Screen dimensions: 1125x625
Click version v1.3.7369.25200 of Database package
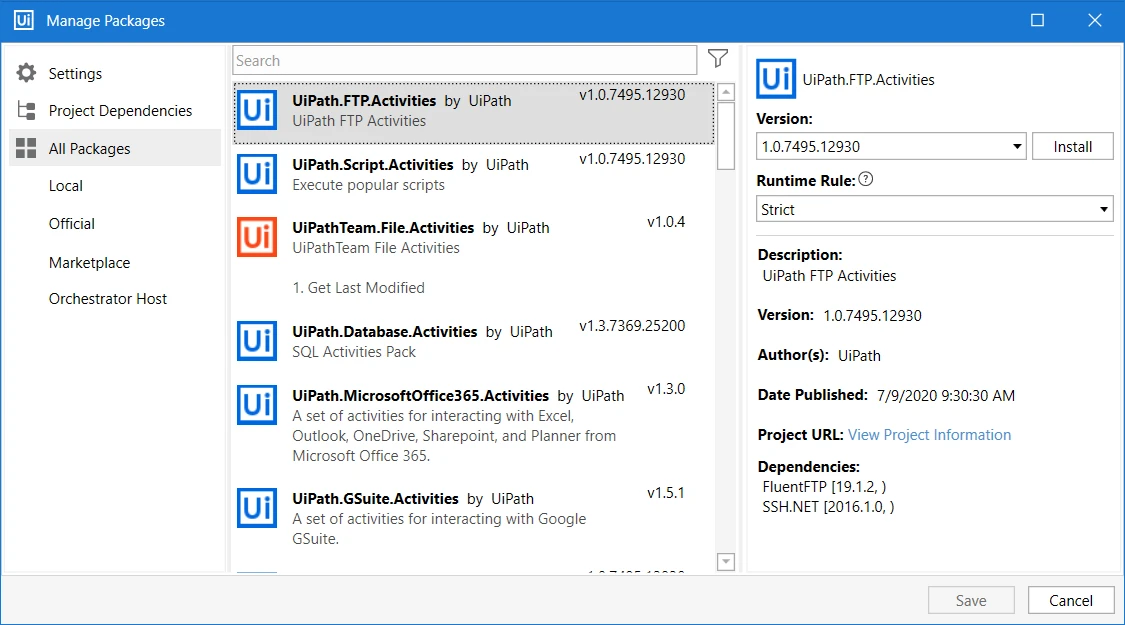(632, 326)
